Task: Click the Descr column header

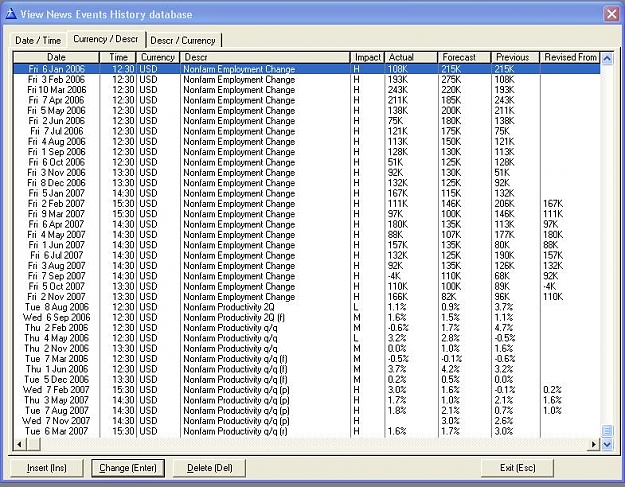Action: tap(265, 57)
